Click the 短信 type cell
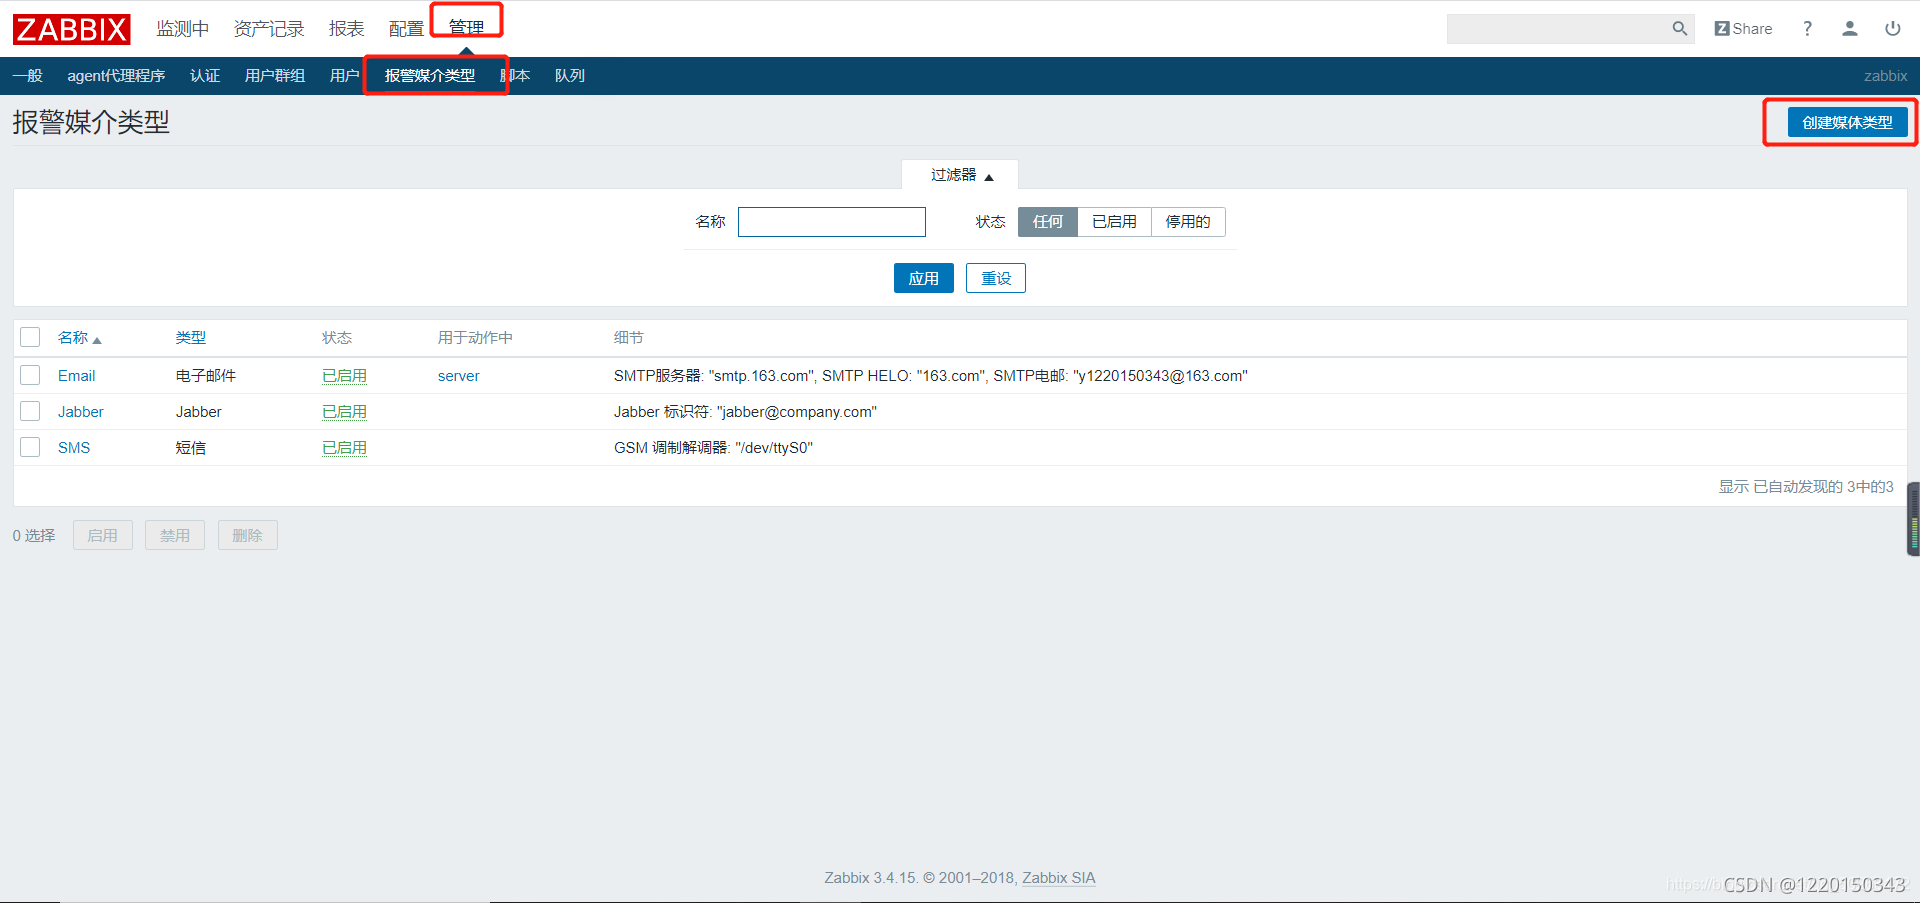Screen dimensions: 1920x903 point(191,448)
